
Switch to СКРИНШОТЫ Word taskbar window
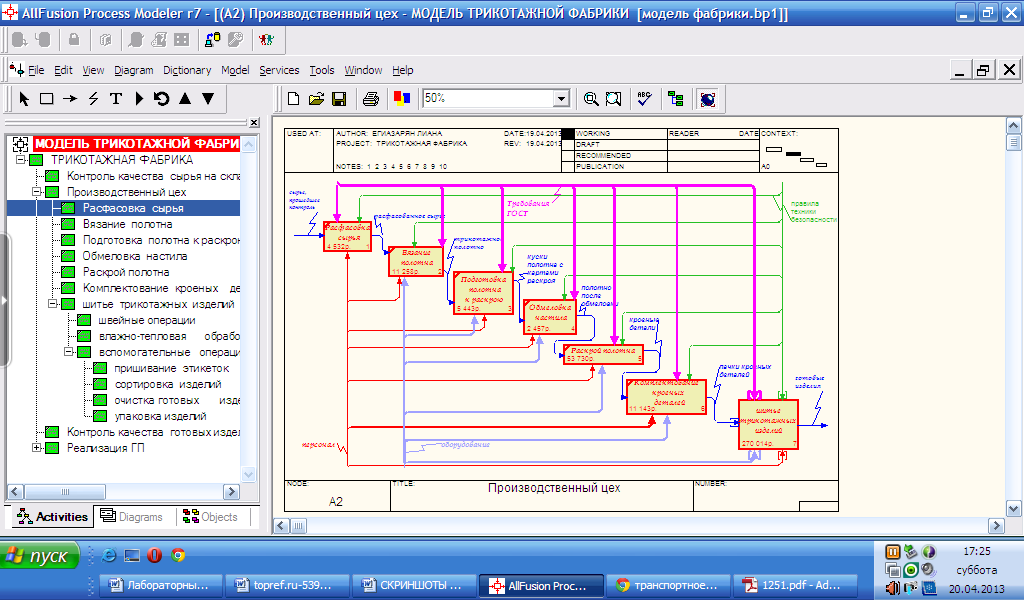(413, 586)
